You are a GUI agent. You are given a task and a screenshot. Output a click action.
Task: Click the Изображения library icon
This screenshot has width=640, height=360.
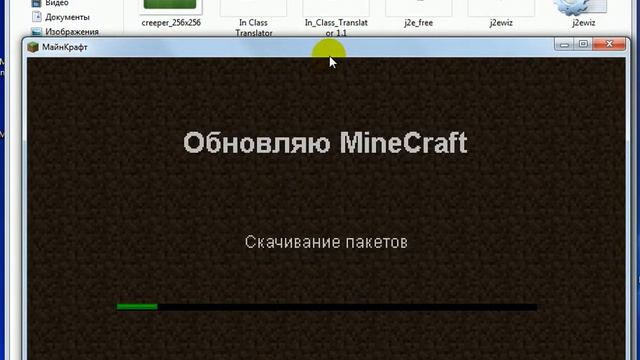(36, 31)
